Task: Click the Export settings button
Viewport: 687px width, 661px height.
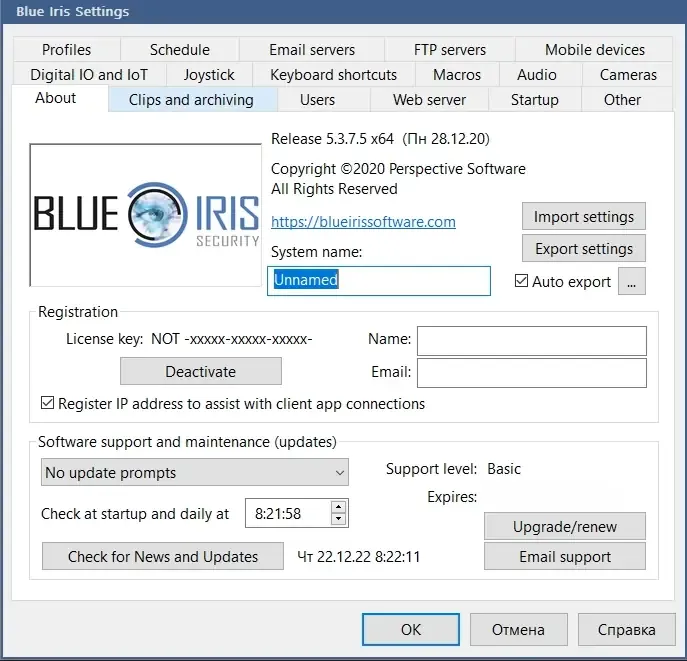Action: [x=584, y=248]
